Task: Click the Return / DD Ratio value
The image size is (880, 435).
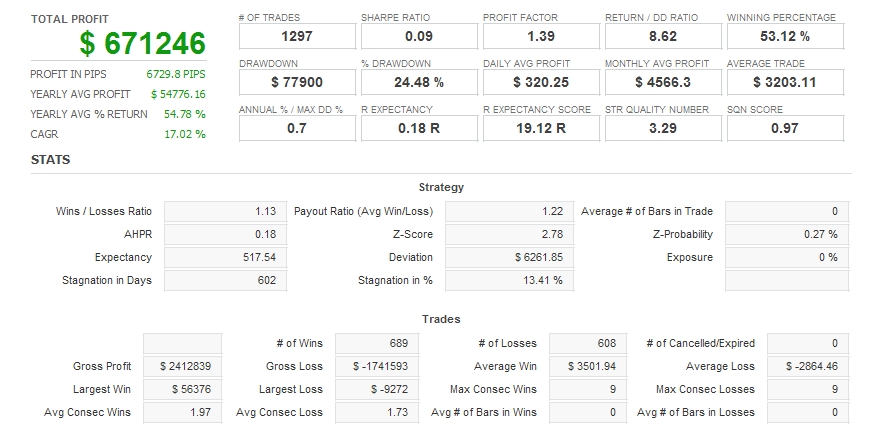Action: 663,37
